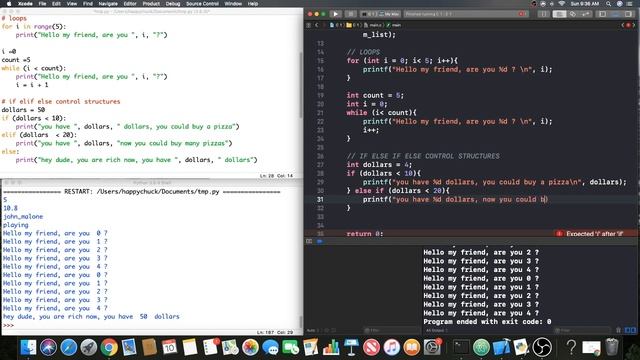Open main.c file in jump bar

(373, 25)
